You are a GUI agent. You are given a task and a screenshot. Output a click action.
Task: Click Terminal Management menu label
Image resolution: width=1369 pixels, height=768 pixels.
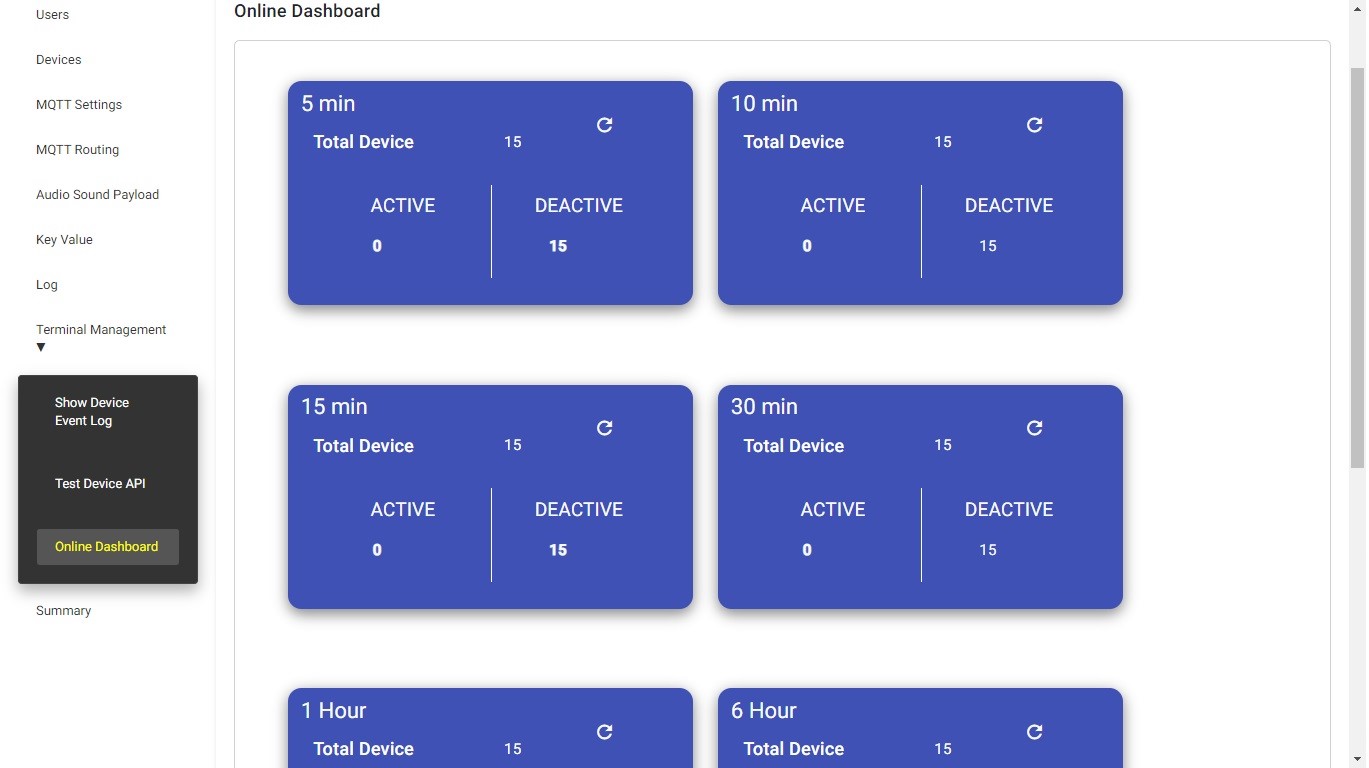(x=101, y=330)
